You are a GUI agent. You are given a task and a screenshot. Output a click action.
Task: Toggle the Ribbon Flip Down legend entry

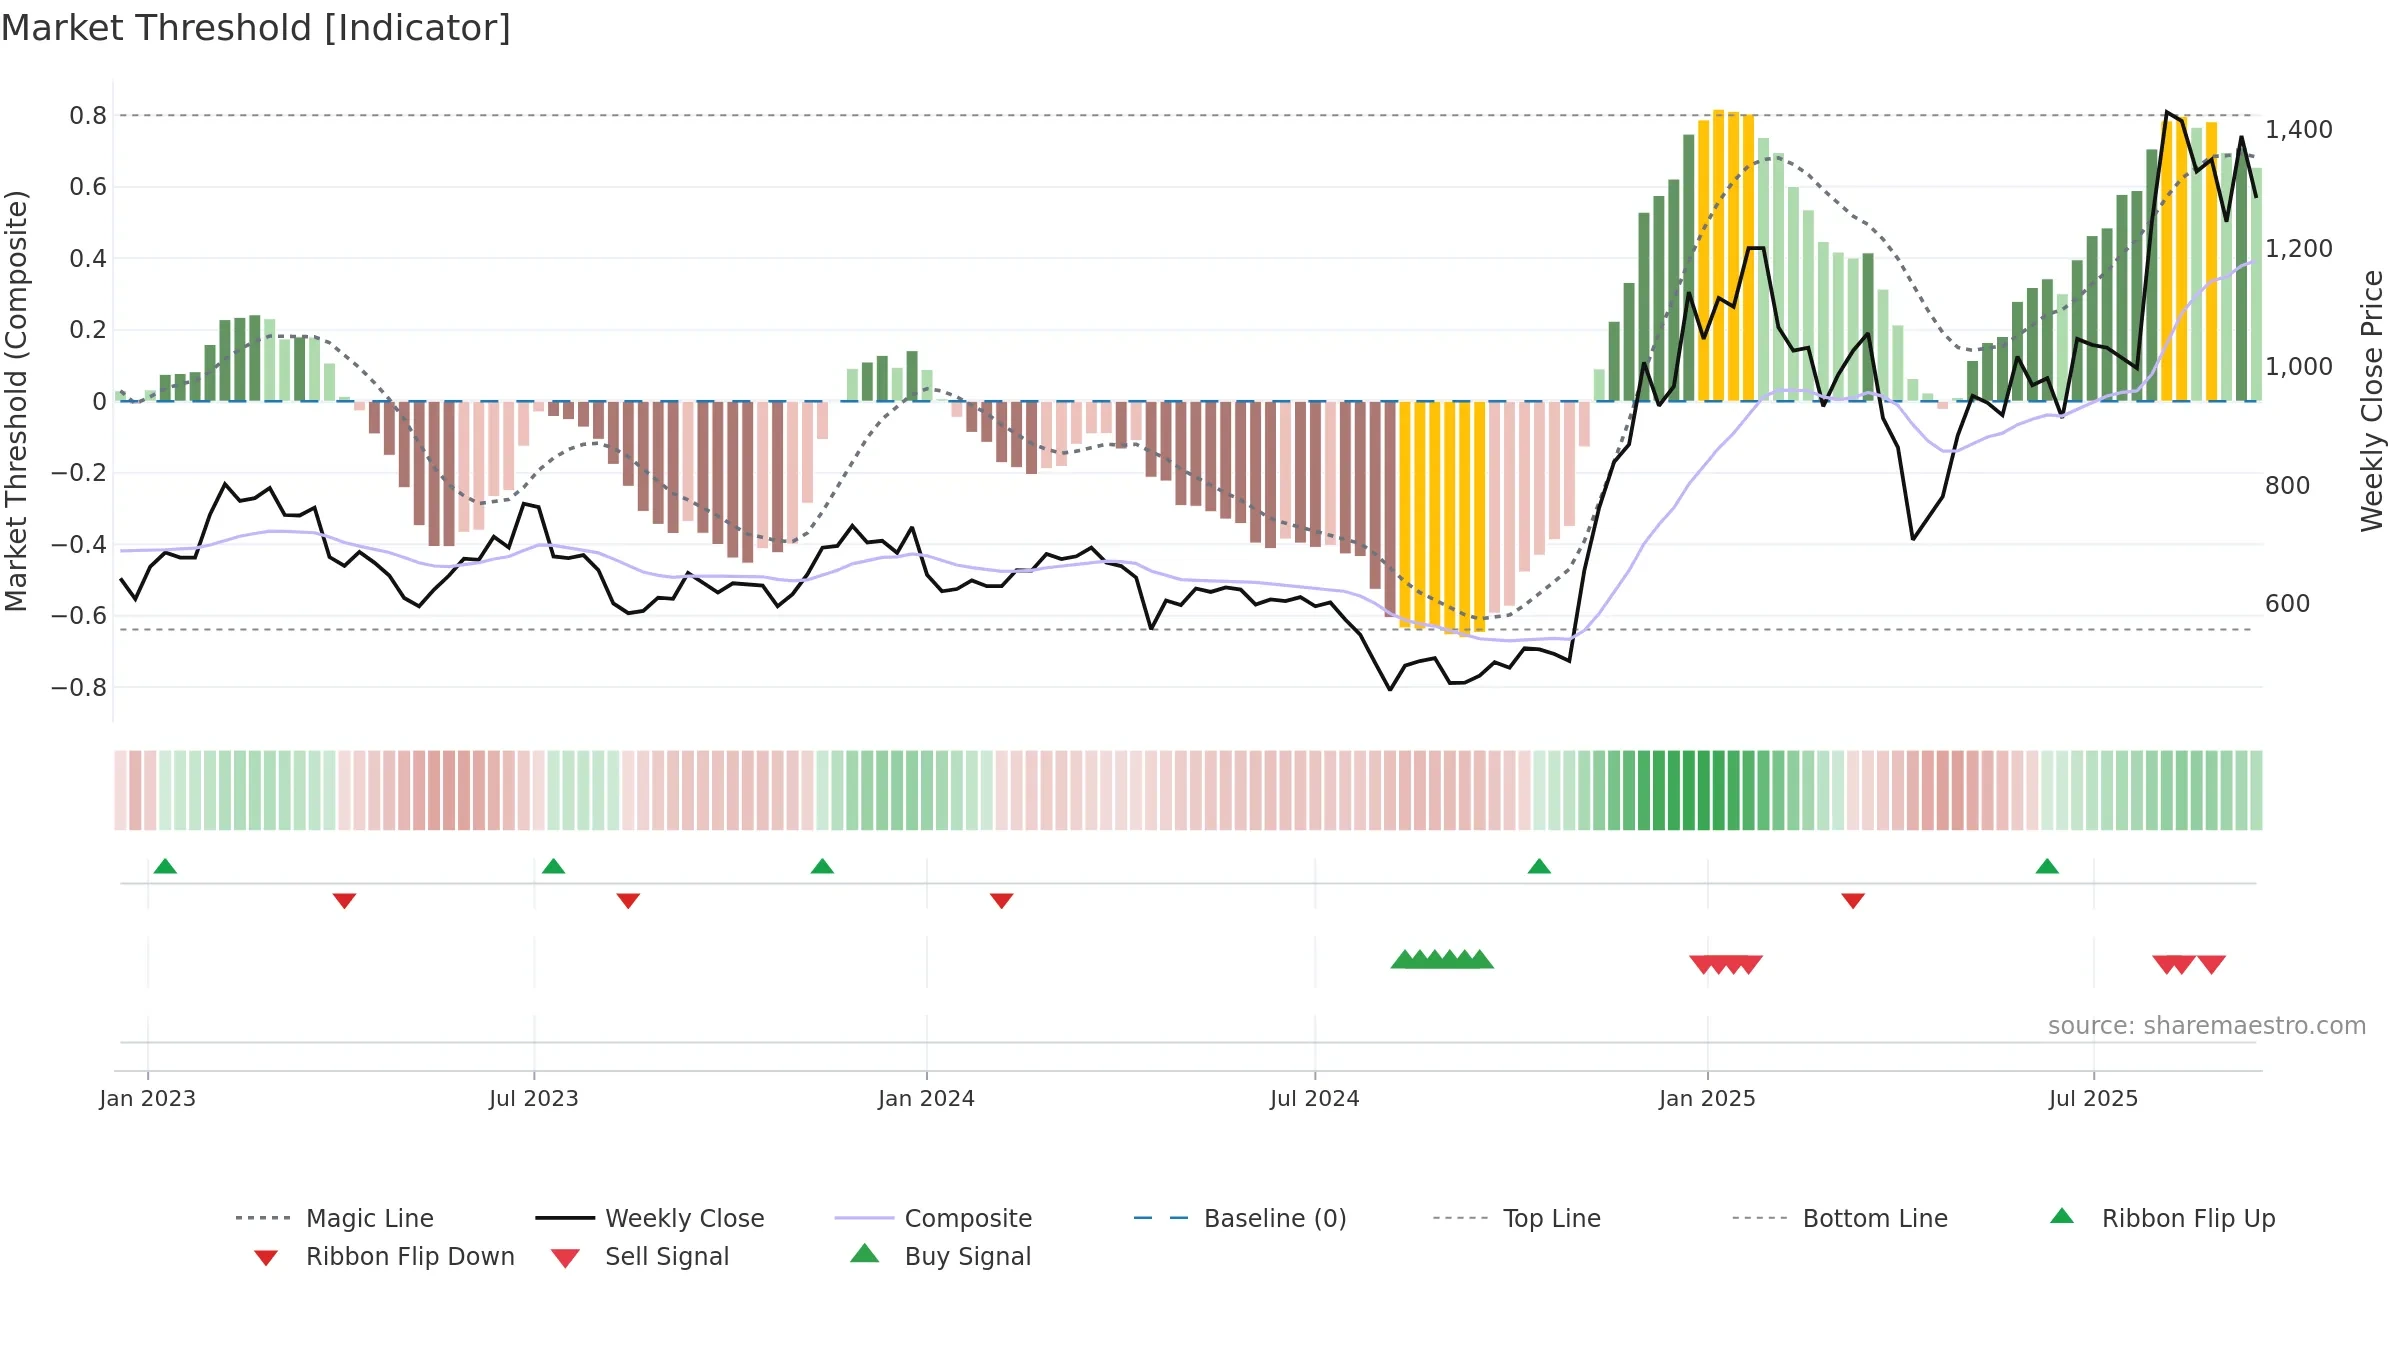[x=384, y=1256]
